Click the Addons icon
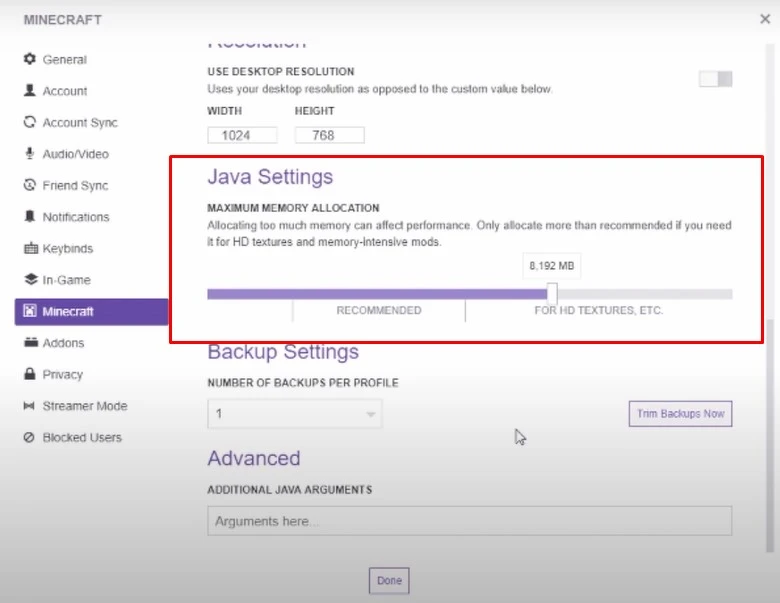This screenshot has width=780, height=603. coord(31,342)
